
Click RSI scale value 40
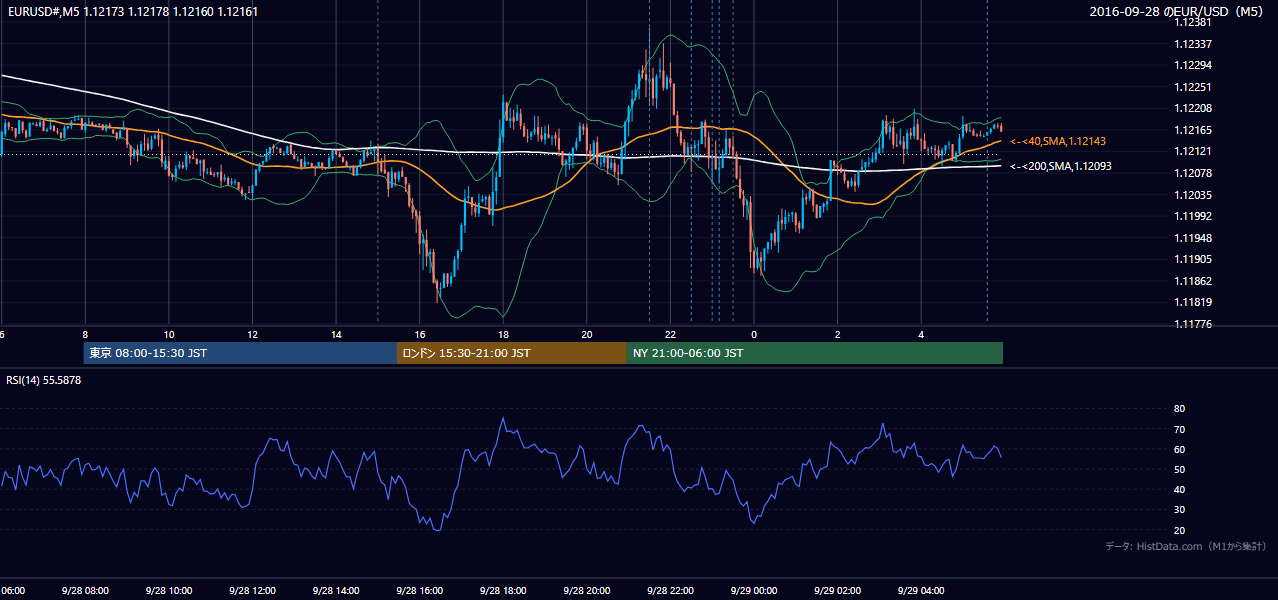[1179, 489]
